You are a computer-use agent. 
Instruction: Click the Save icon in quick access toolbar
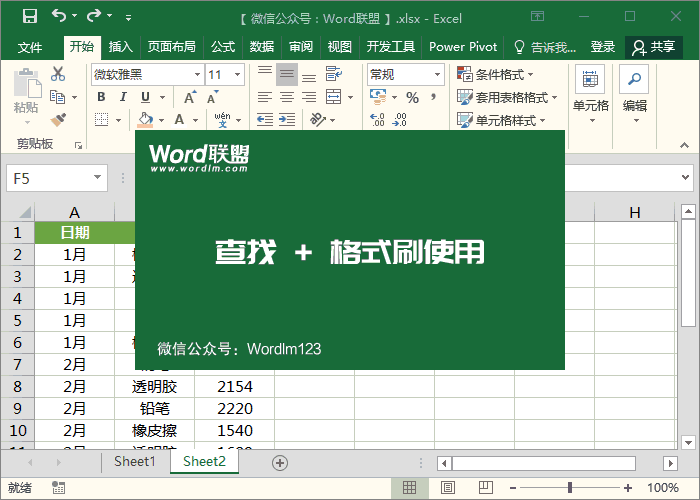coord(30,17)
